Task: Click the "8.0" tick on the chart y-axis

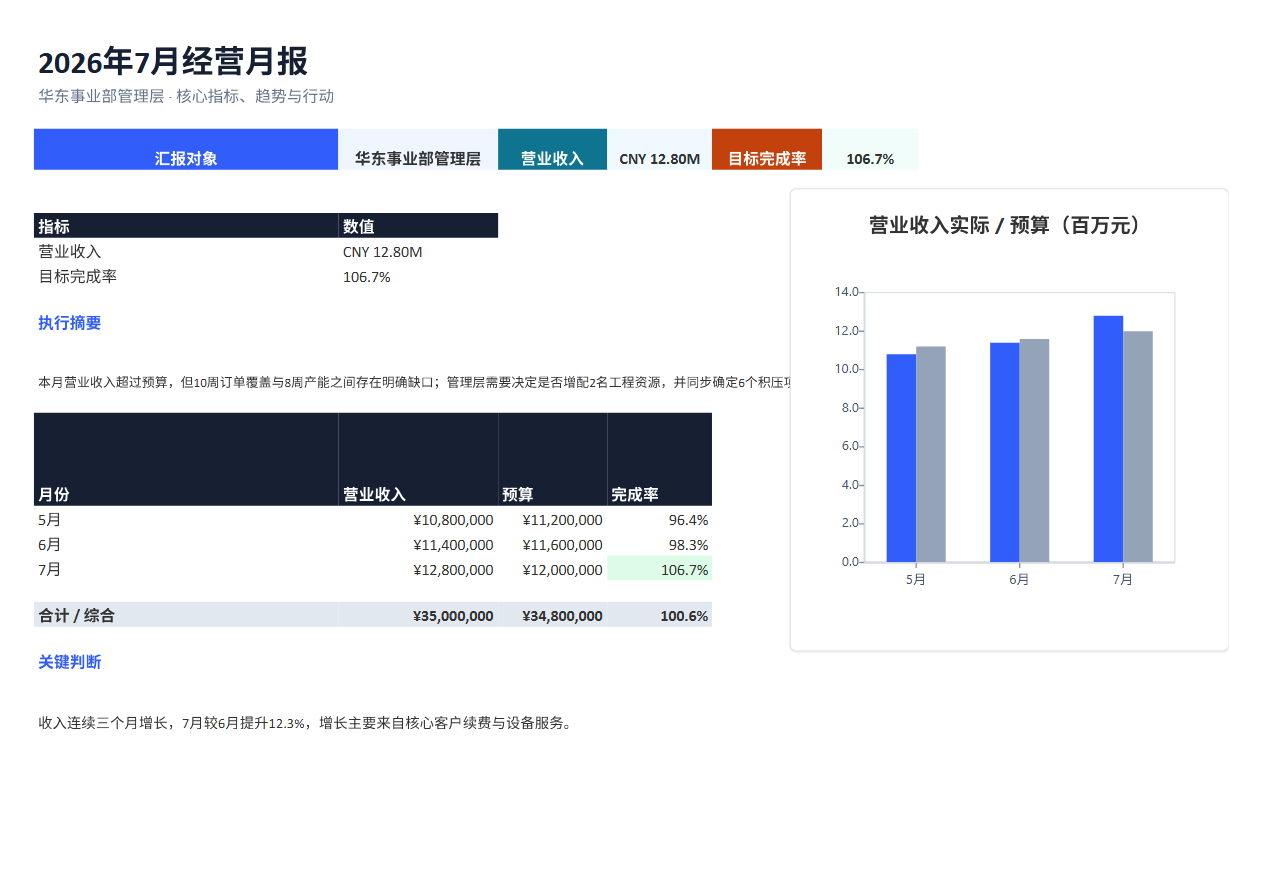Action: click(849, 408)
